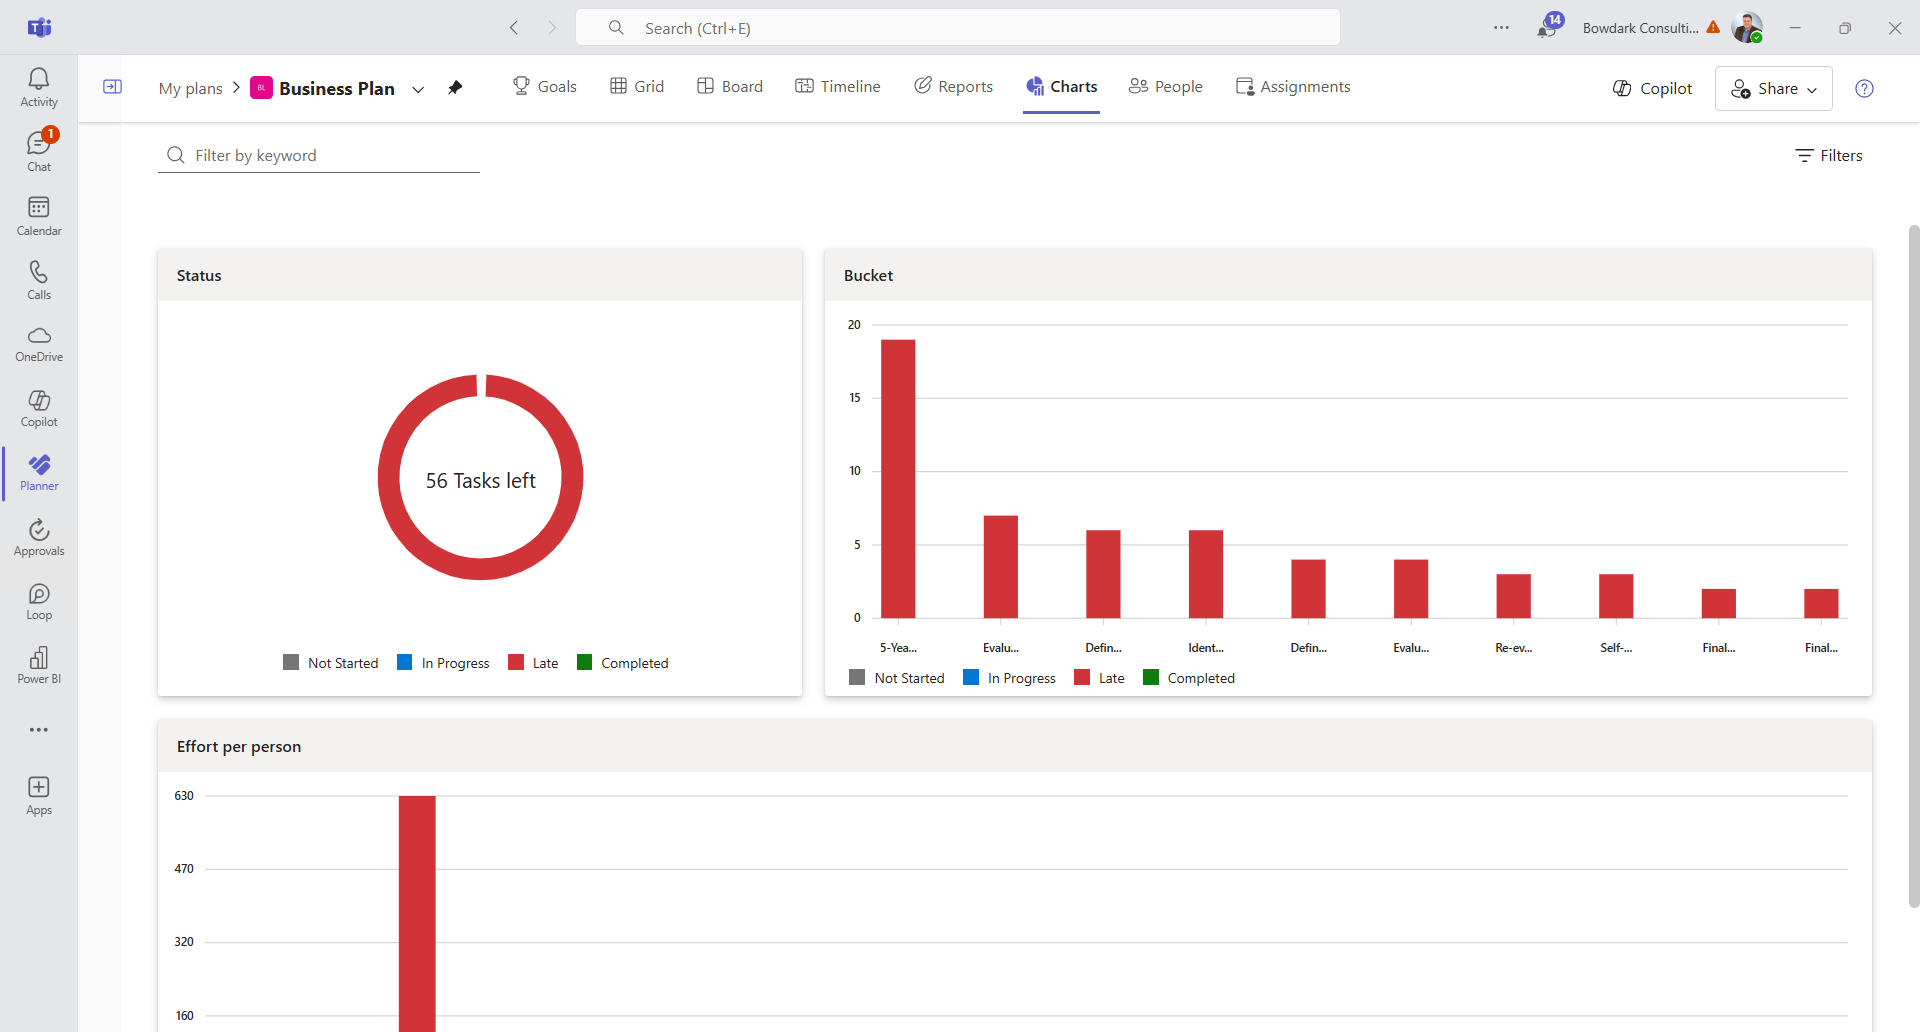Open the Share dropdown
Viewport: 1920px width, 1032px height.
[1774, 88]
